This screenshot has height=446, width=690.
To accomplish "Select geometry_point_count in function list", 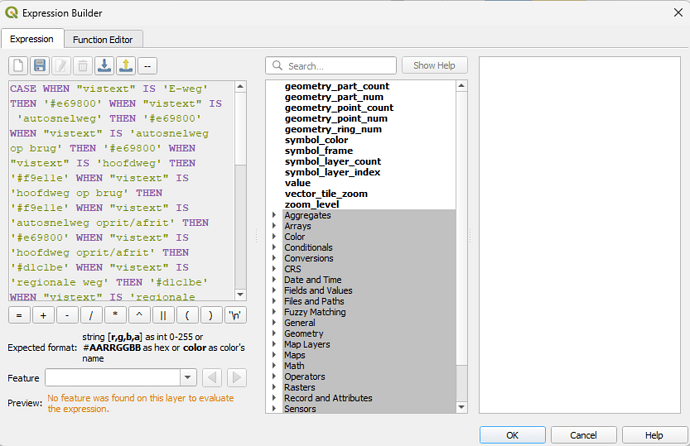I will (x=339, y=108).
